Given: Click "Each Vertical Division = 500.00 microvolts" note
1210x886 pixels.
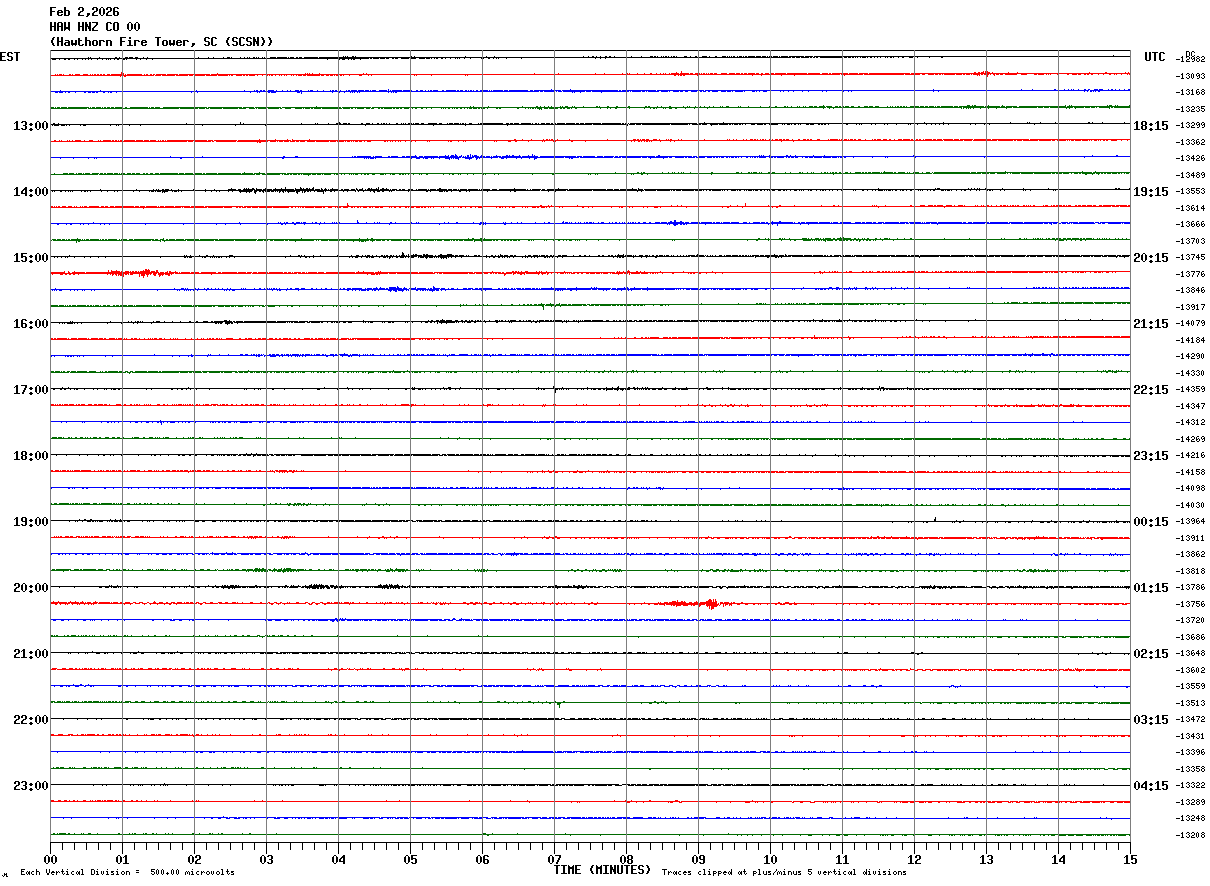Looking at the screenshot, I should (x=127, y=872).
